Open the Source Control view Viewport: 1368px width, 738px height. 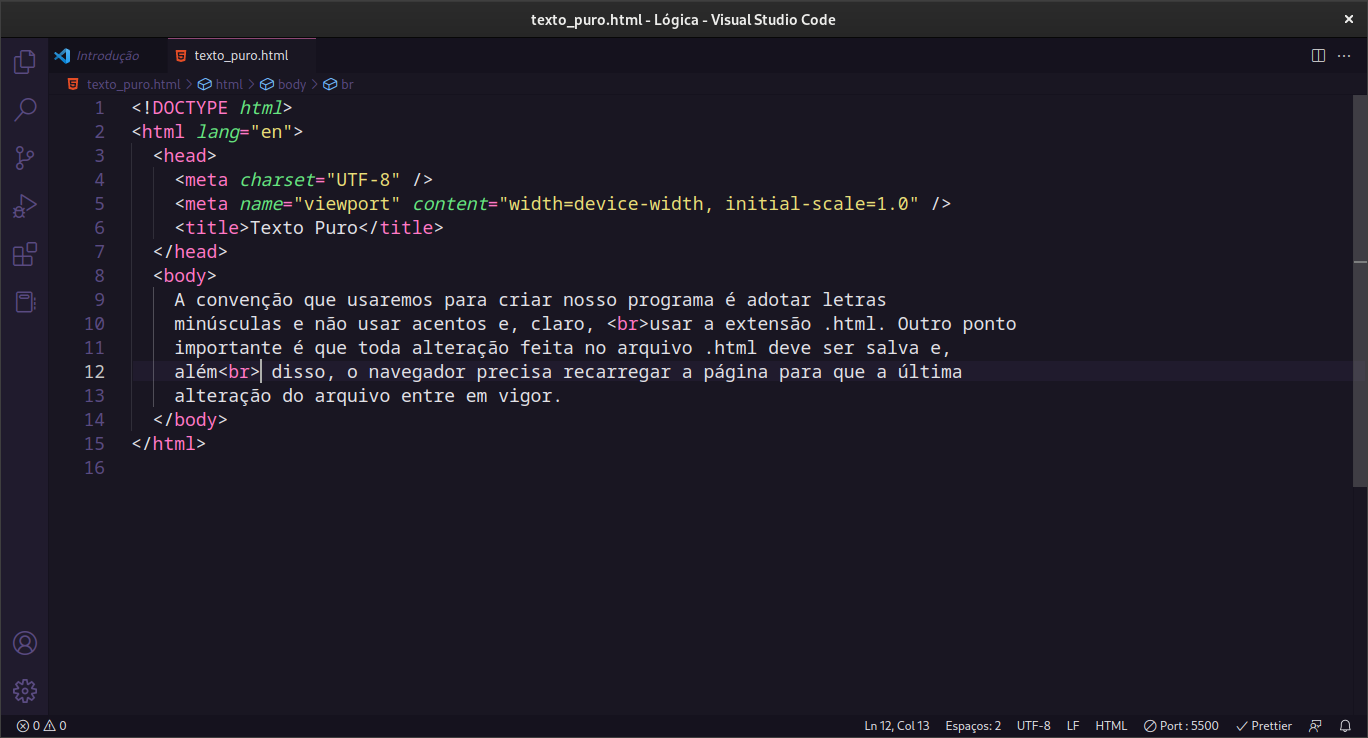point(25,158)
